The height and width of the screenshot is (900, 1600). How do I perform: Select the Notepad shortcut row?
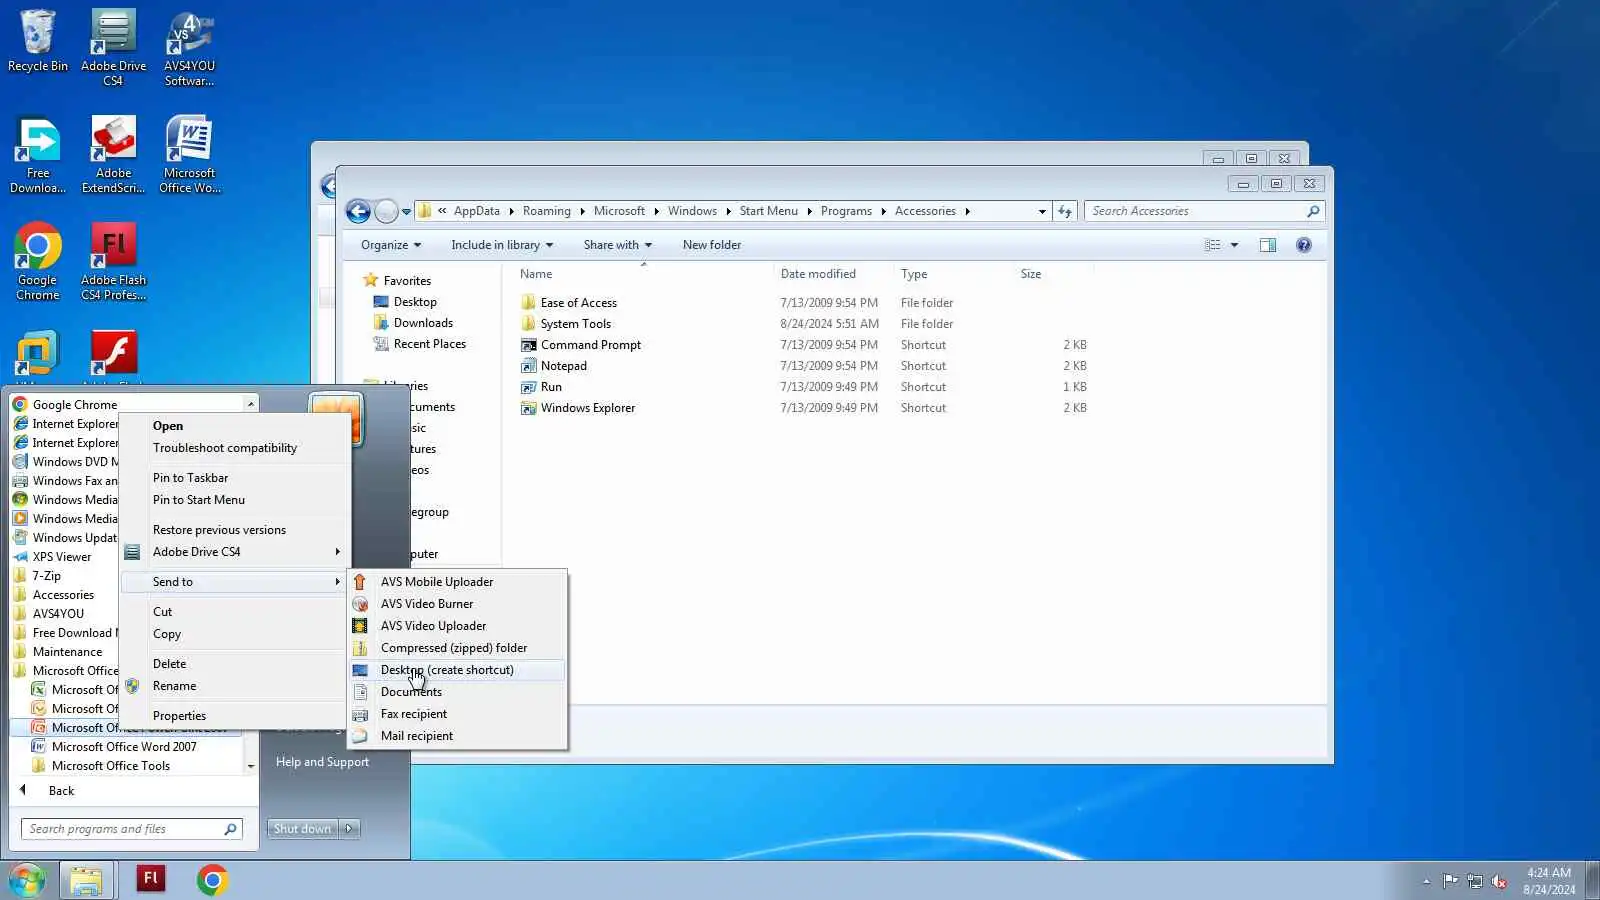pyautogui.click(x=804, y=366)
